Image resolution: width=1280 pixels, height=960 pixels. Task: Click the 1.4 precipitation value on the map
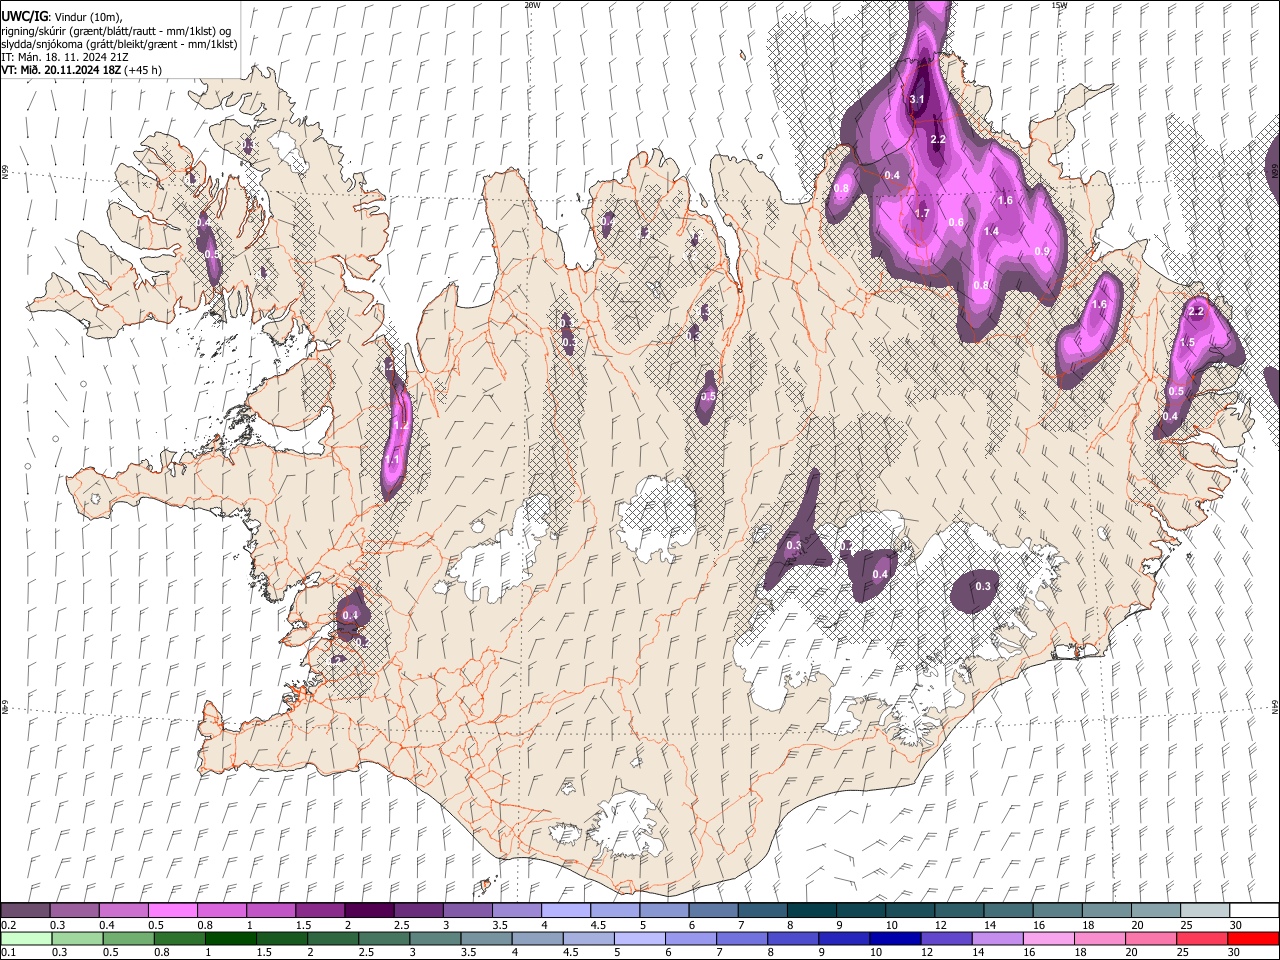(991, 231)
